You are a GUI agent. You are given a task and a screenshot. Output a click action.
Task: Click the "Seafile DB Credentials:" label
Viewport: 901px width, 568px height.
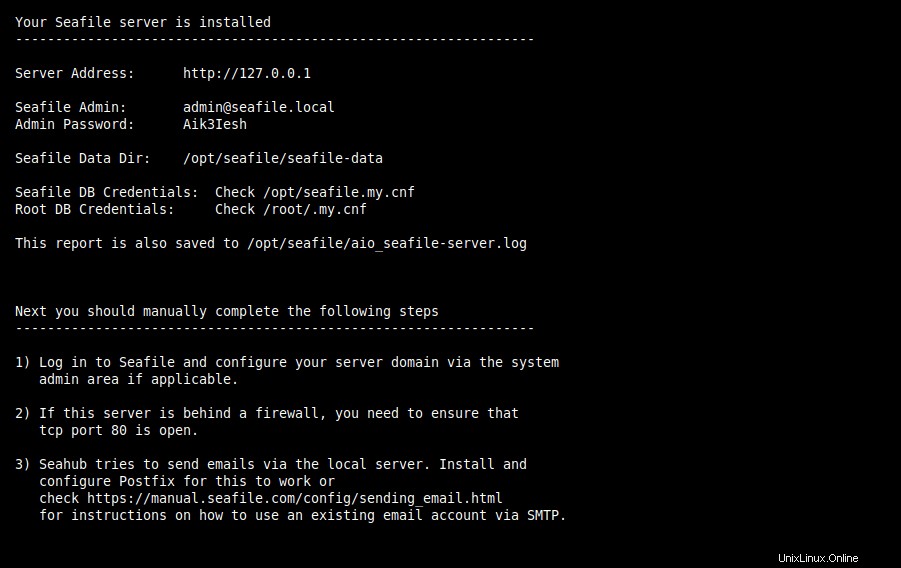(x=106, y=192)
